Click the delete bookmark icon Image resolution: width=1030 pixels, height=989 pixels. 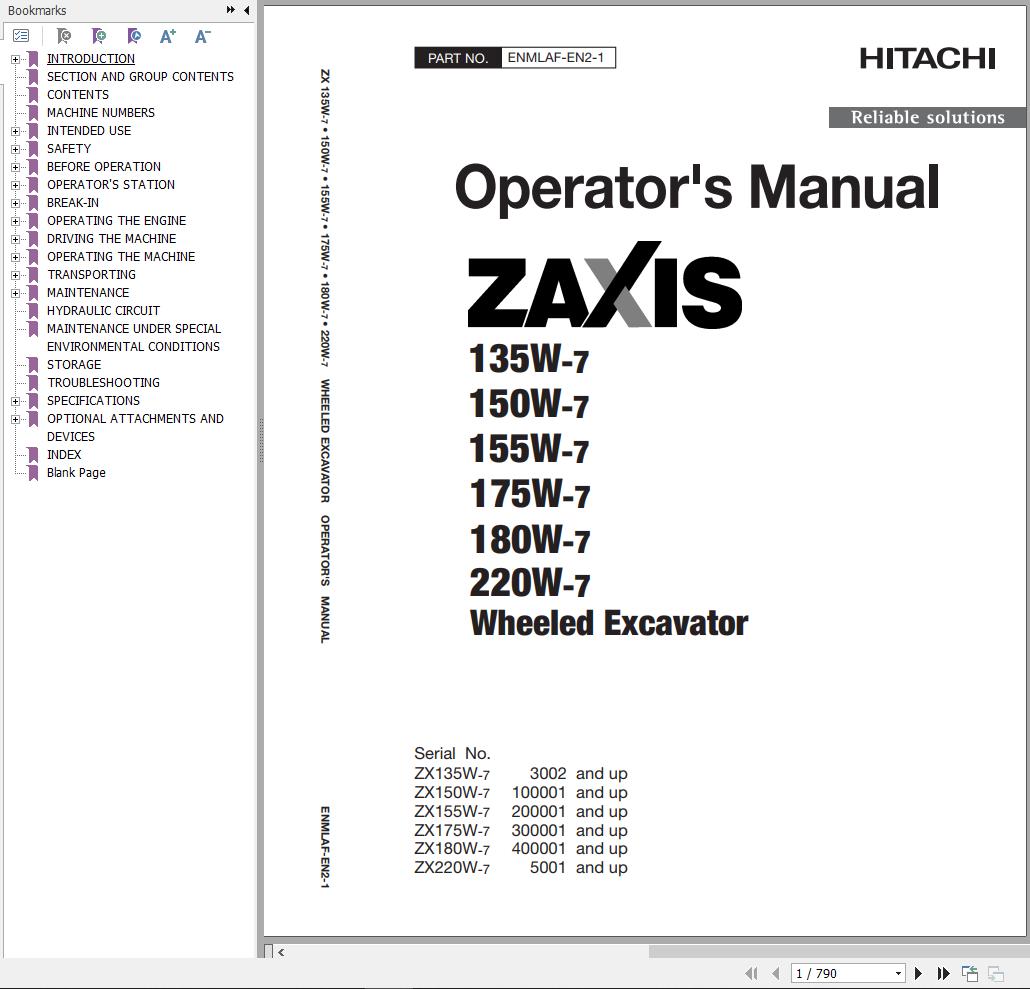click(64, 35)
